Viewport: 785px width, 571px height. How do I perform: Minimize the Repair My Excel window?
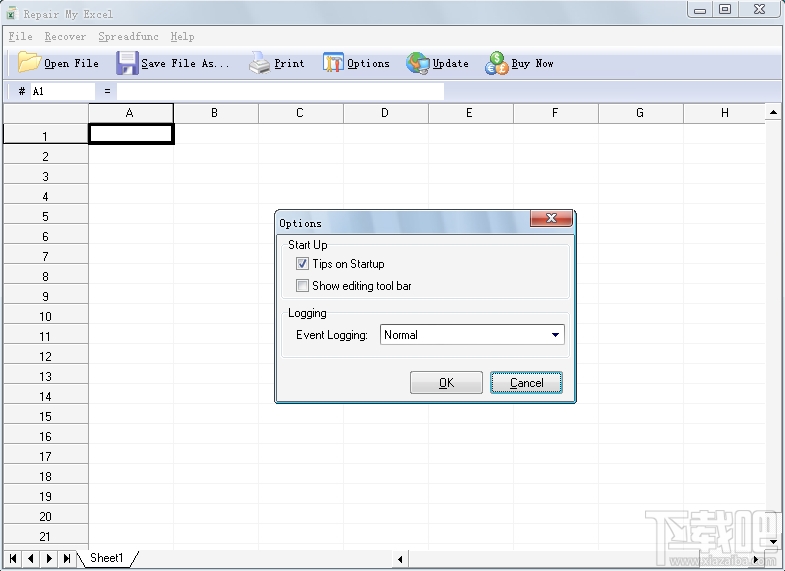[x=700, y=10]
